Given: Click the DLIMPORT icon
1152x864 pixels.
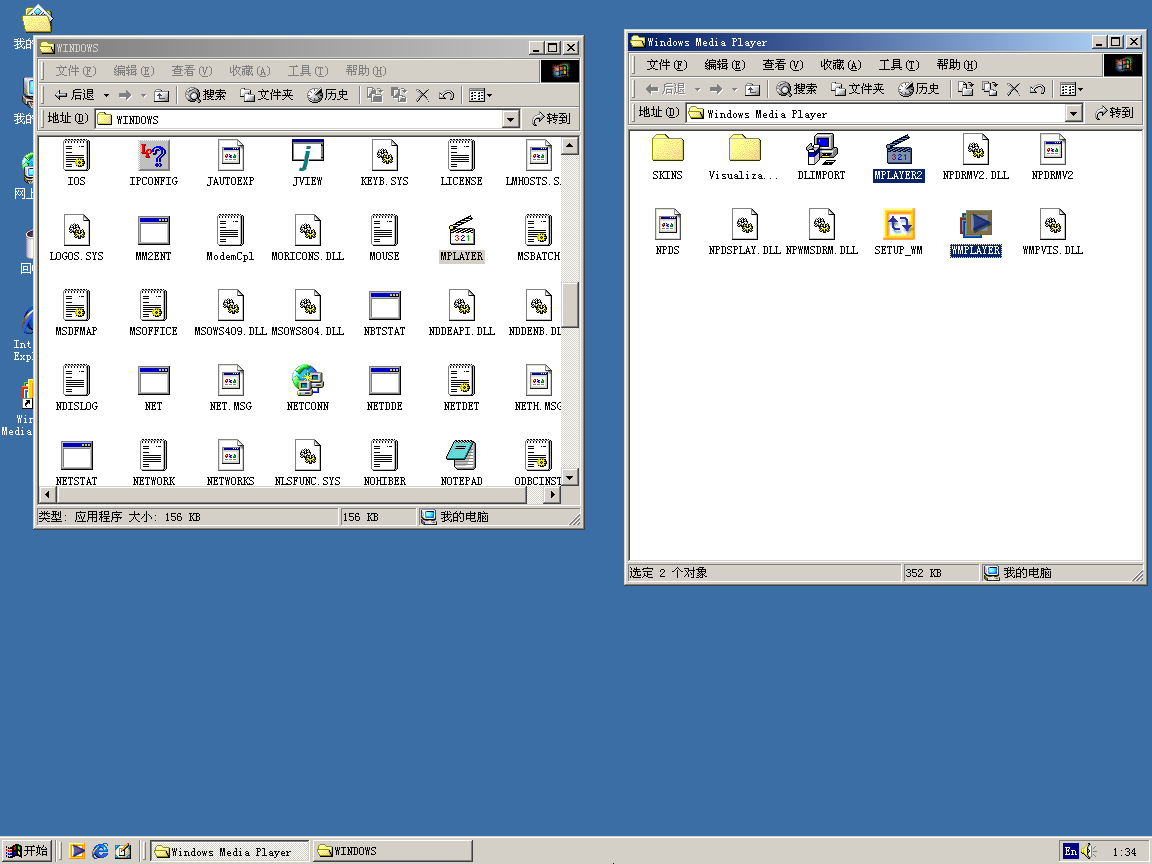Looking at the screenshot, I should (x=821, y=157).
